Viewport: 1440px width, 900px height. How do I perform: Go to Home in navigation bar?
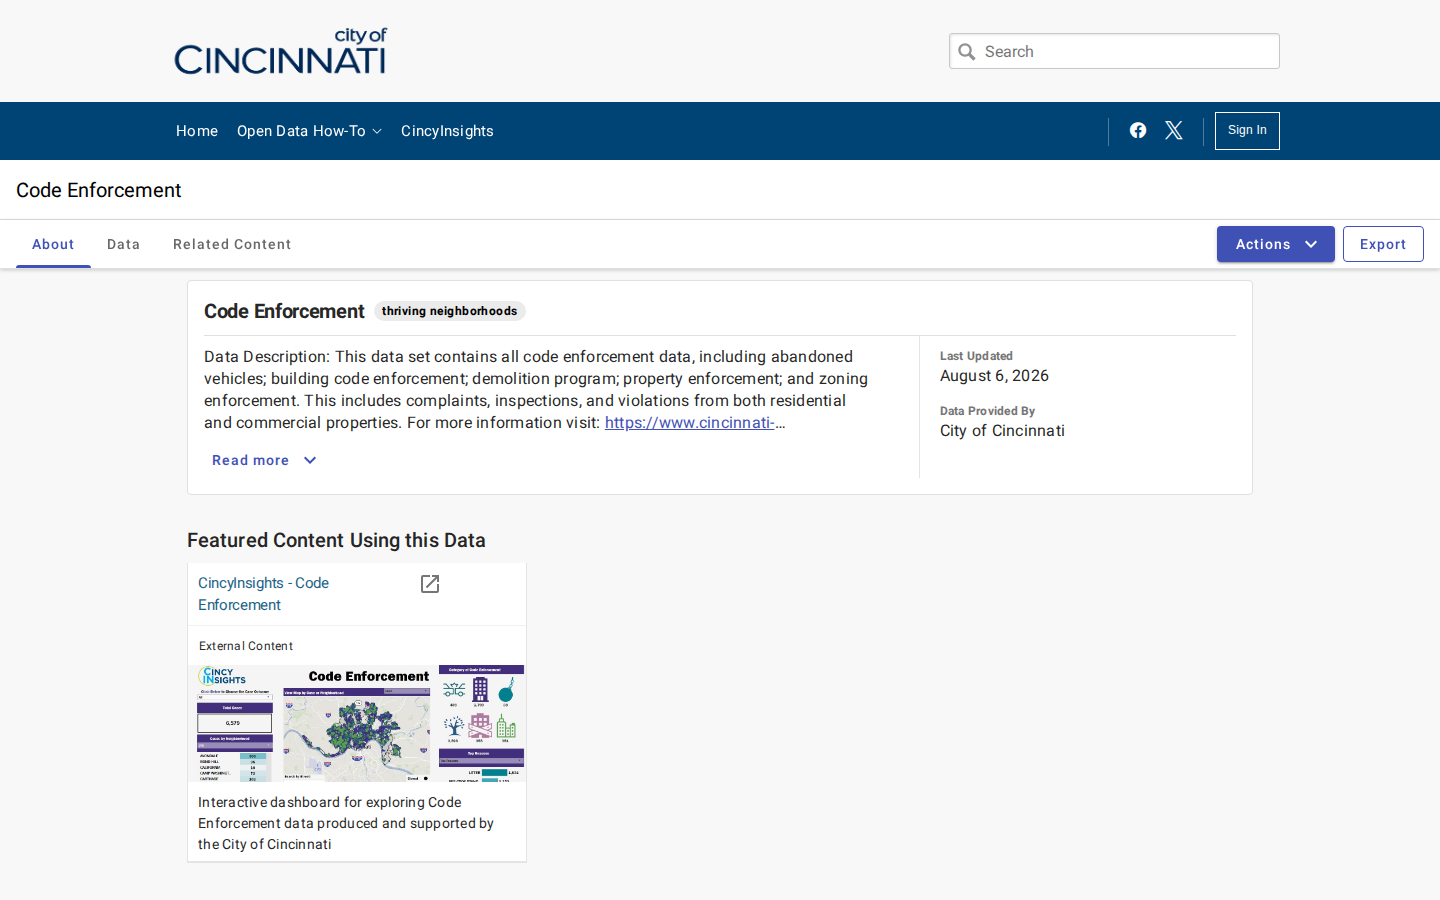(x=197, y=131)
